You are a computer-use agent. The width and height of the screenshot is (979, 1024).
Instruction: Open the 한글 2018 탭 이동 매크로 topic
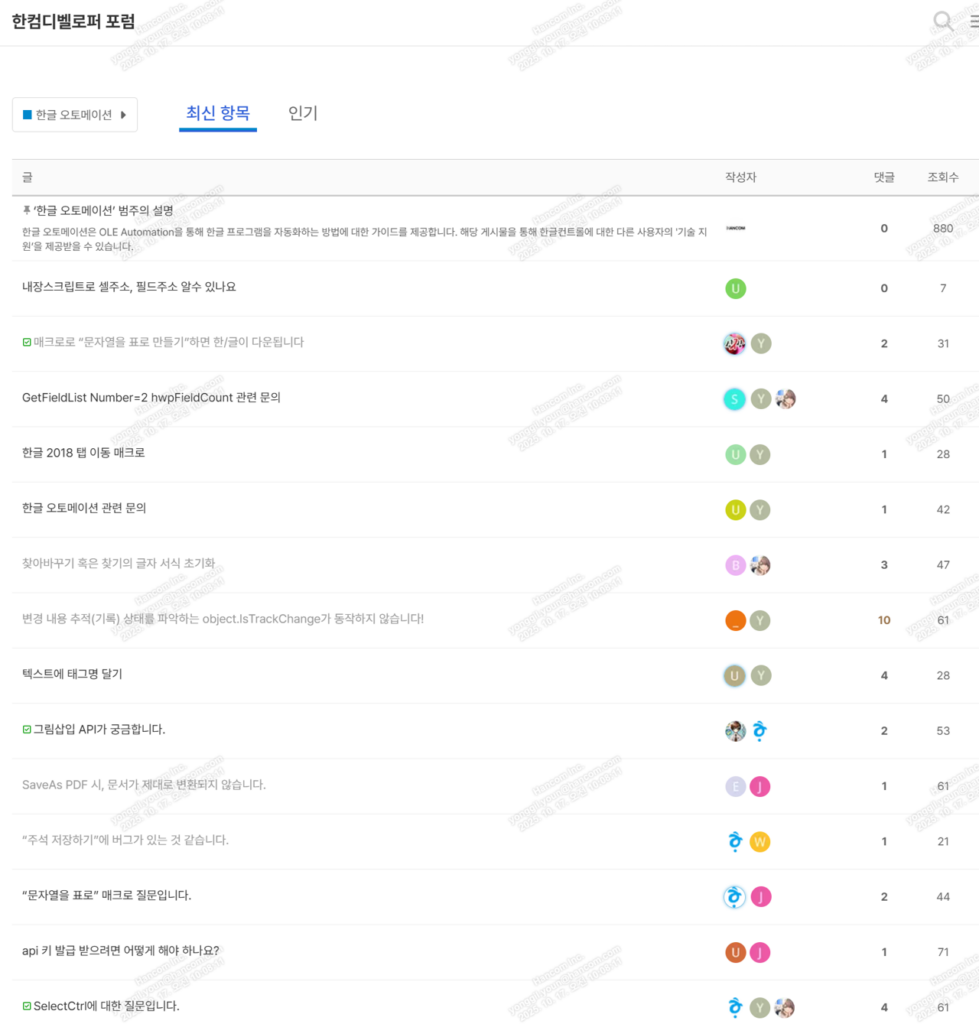(x=84, y=453)
